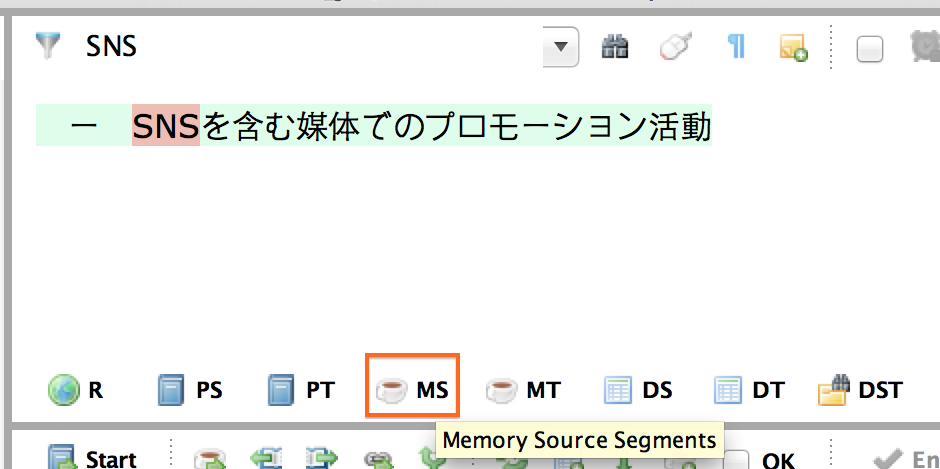Select the MS memory source segments filter
This screenshot has height=469, width=940.
pos(412,390)
